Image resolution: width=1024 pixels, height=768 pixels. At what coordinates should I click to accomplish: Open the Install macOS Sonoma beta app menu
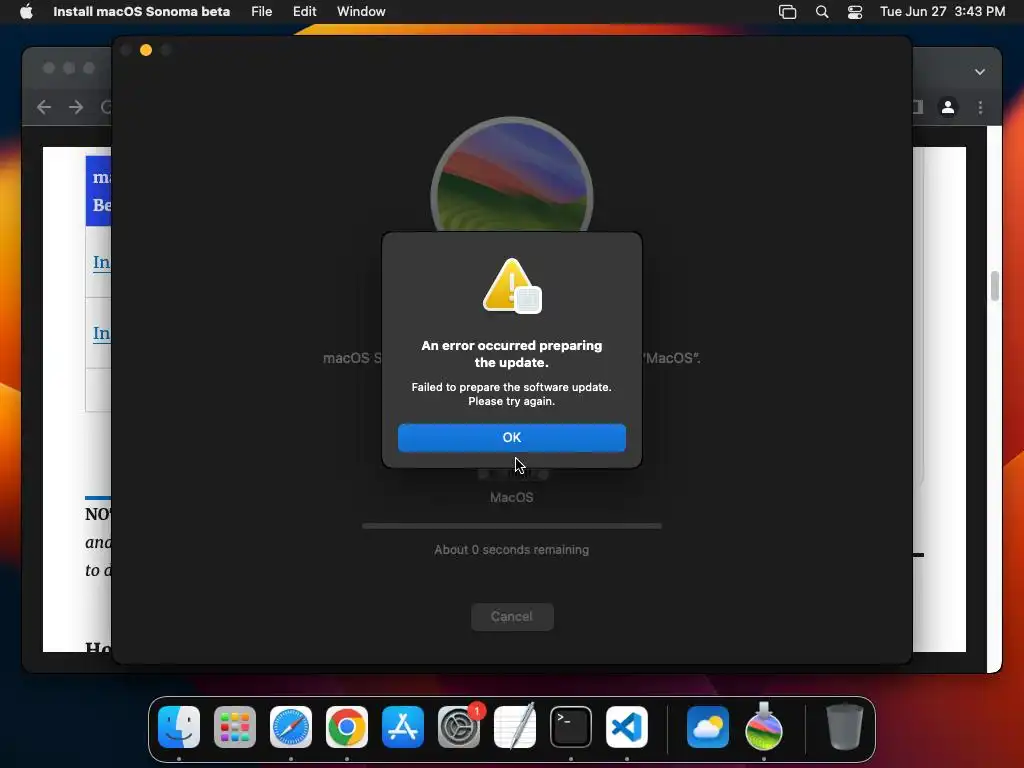pos(141,12)
